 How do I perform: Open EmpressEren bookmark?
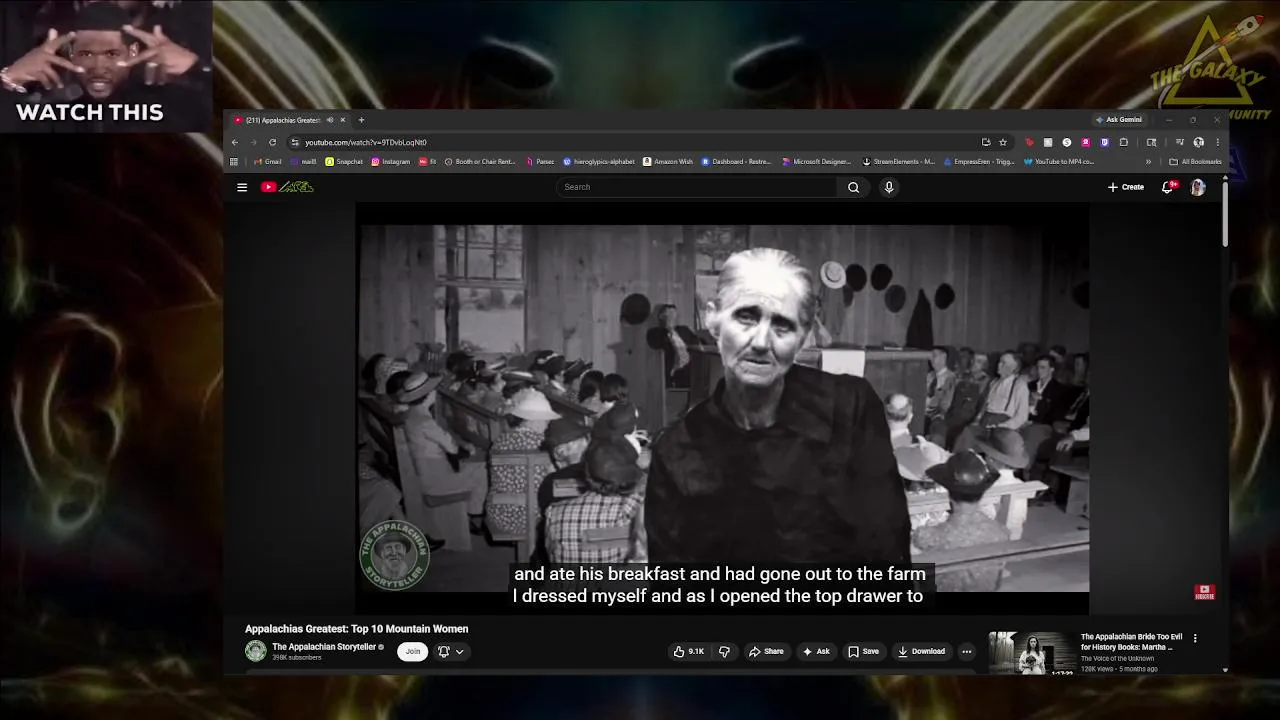coord(979,161)
